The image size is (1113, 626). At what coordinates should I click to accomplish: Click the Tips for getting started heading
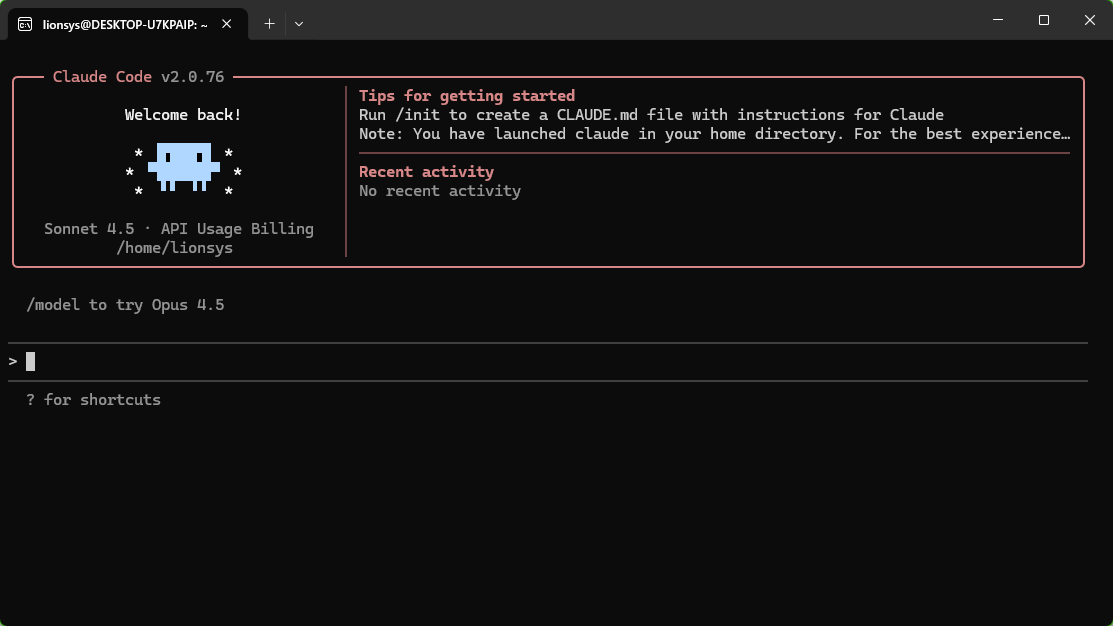[x=467, y=96]
